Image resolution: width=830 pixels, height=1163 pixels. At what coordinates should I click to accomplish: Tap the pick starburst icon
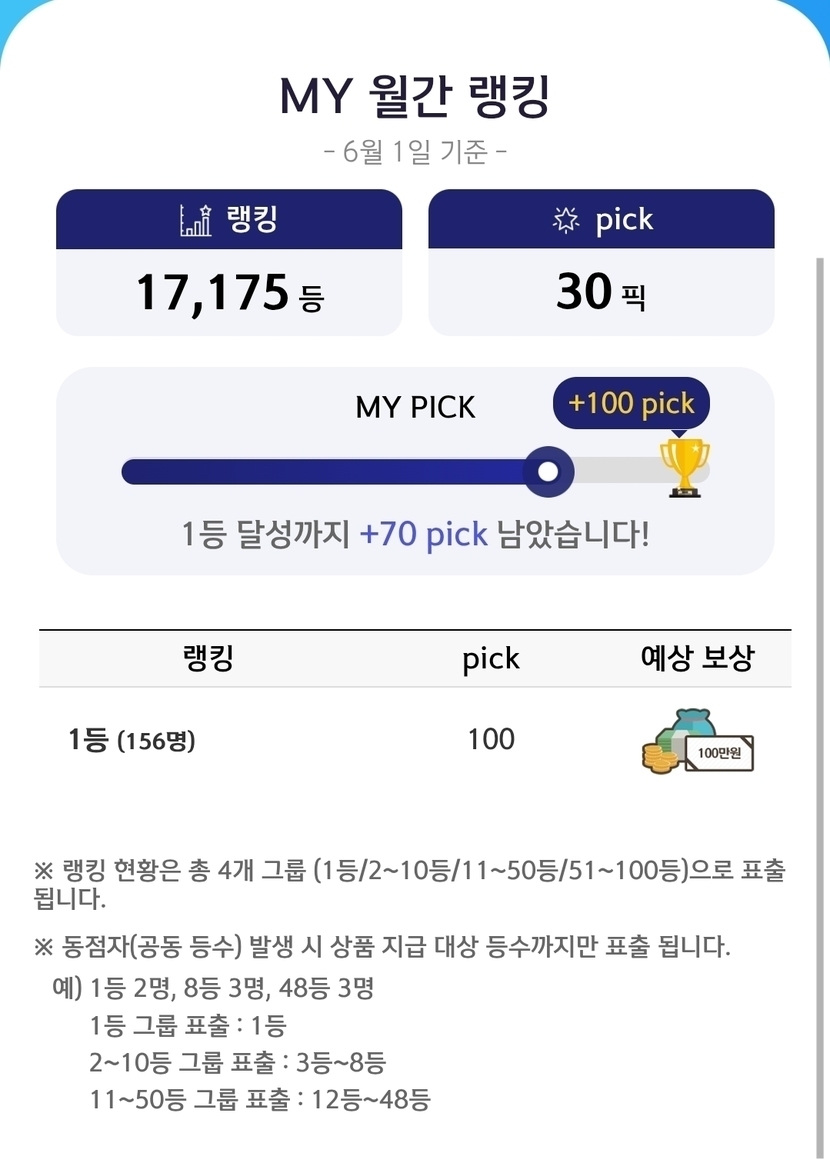click(x=566, y=220)
